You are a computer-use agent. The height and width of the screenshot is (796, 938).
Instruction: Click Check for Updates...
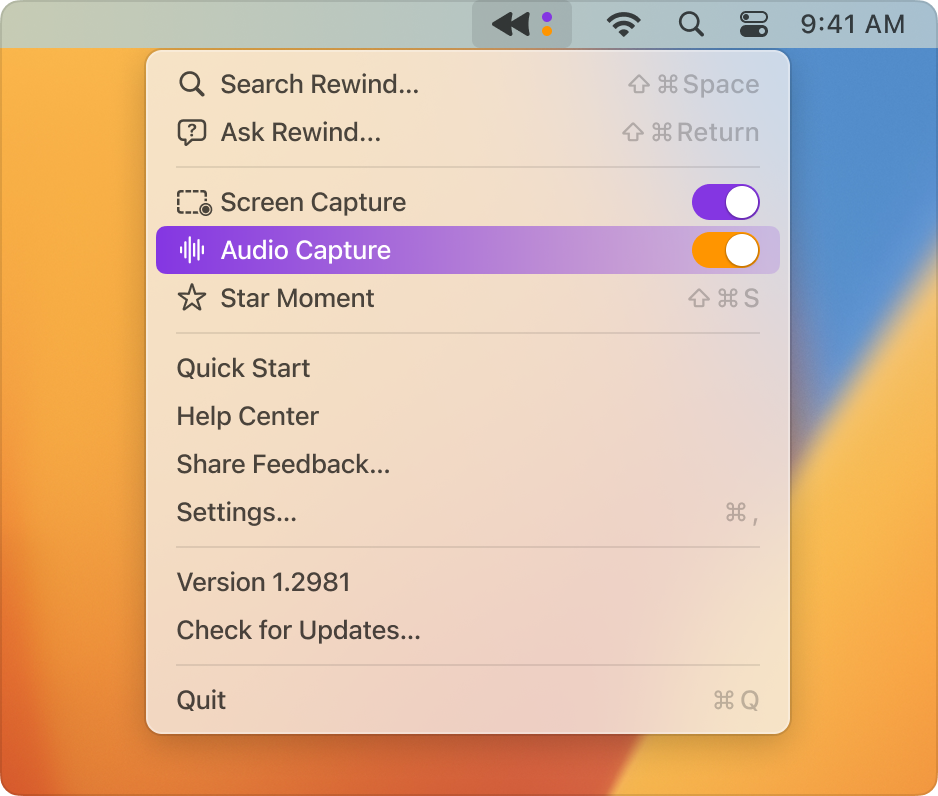(x=298, y=630)
